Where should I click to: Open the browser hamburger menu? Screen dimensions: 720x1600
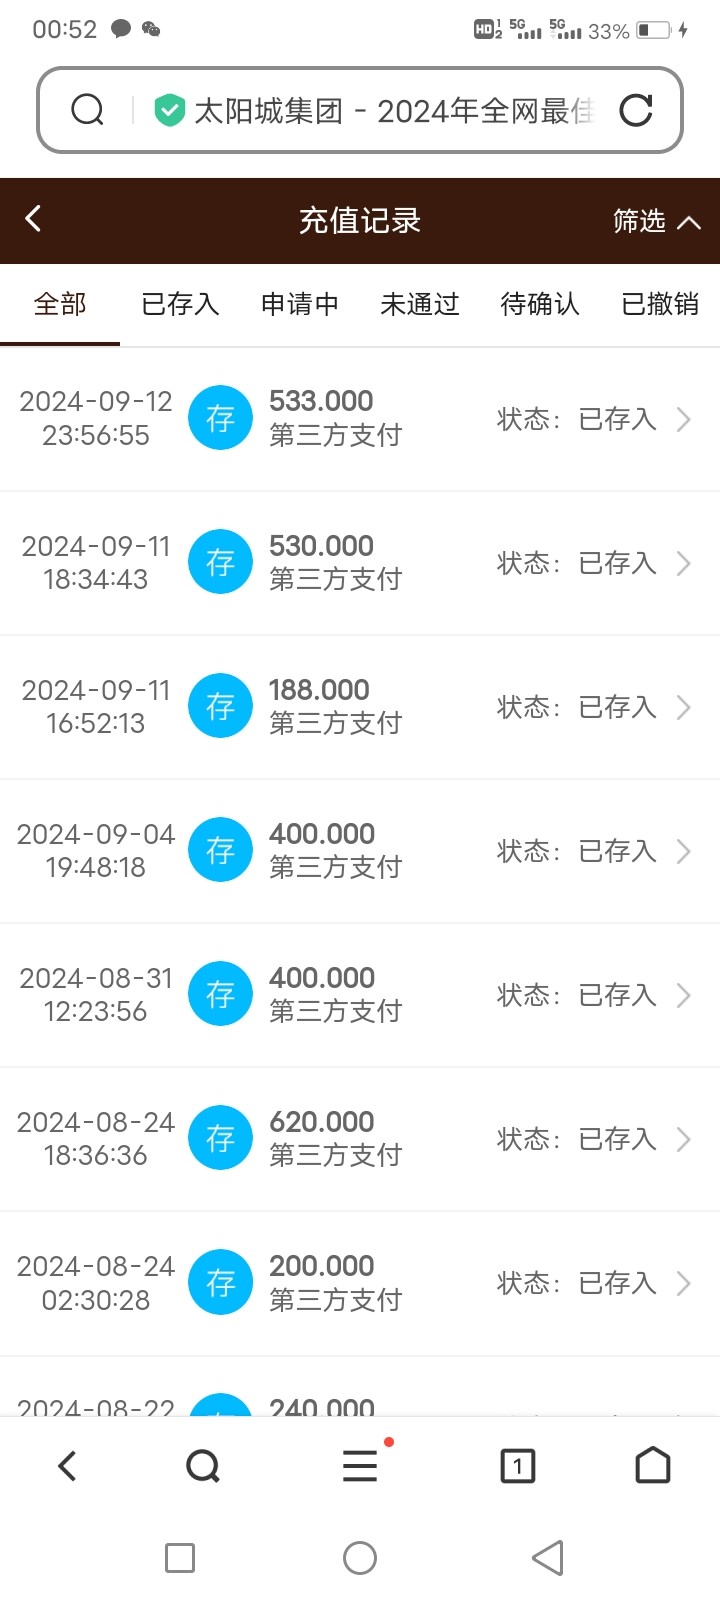[360, 1466]
